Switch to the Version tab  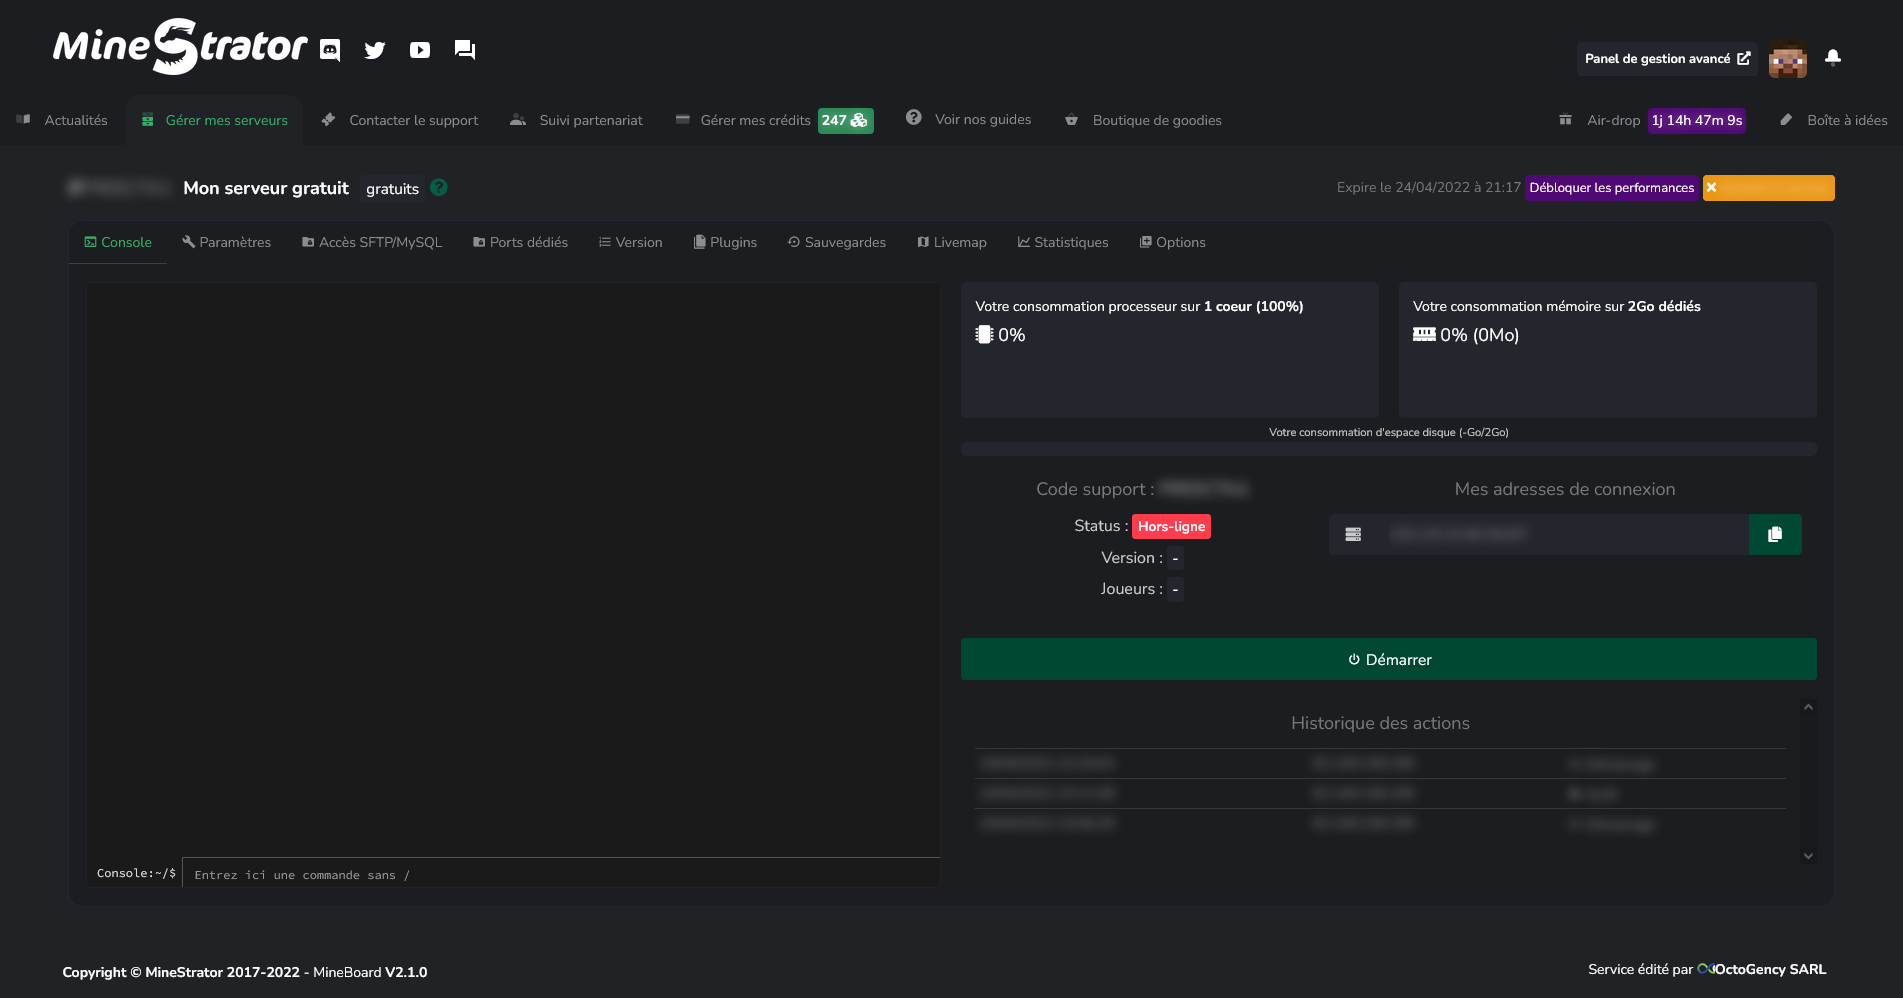pos(630,242)
